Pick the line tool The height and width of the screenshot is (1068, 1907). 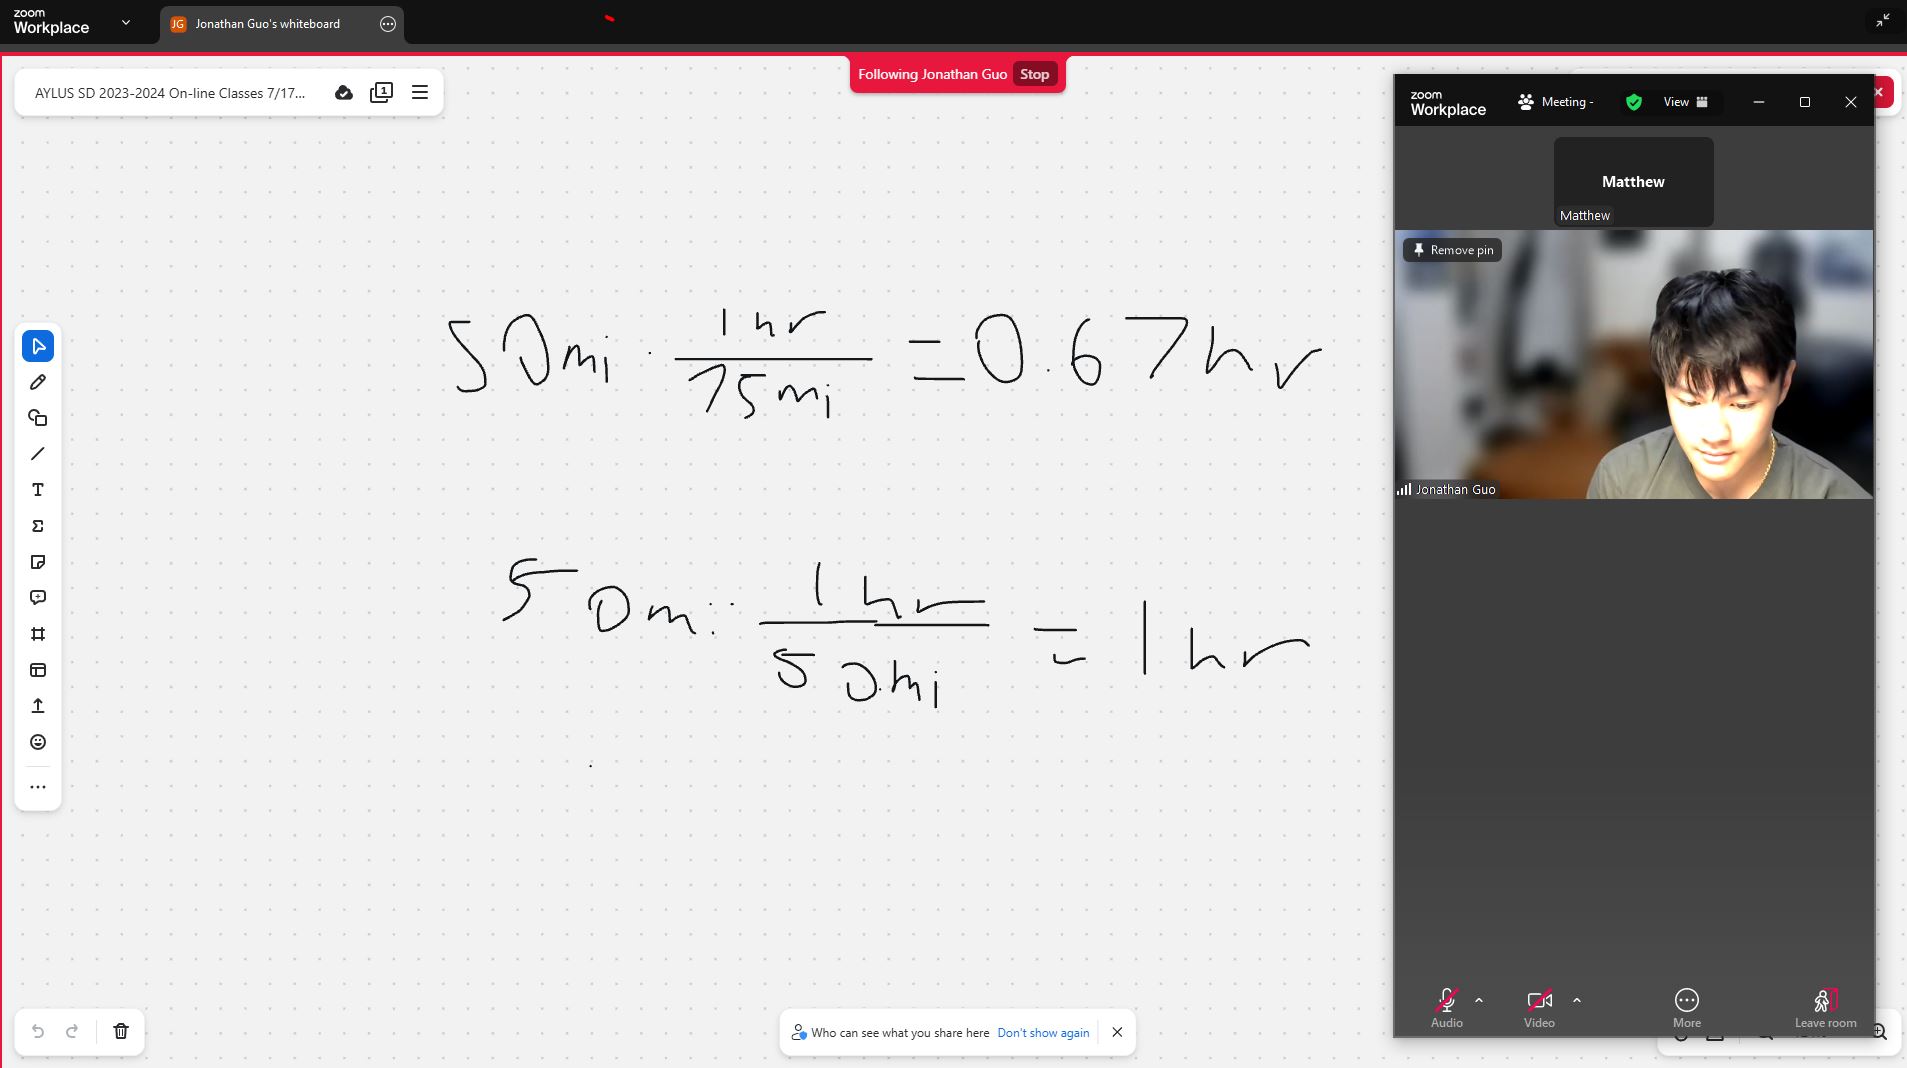tap(38, 454)
